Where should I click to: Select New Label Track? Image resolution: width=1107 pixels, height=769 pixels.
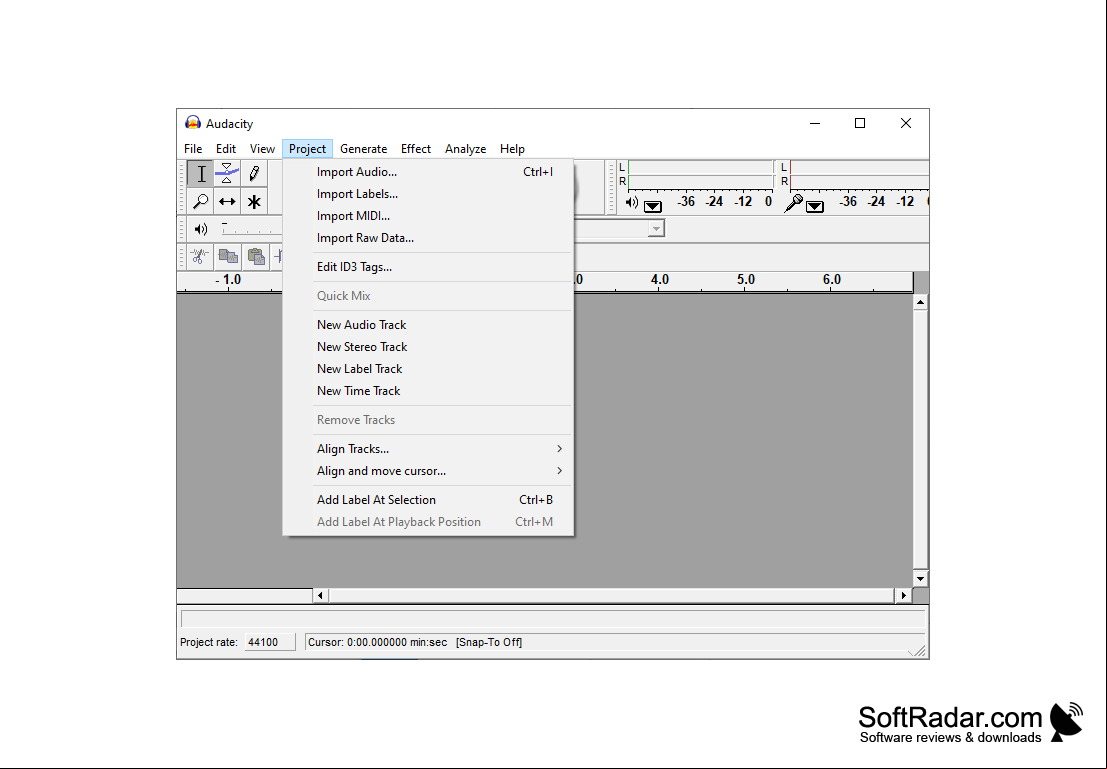(x=428, y=368)
